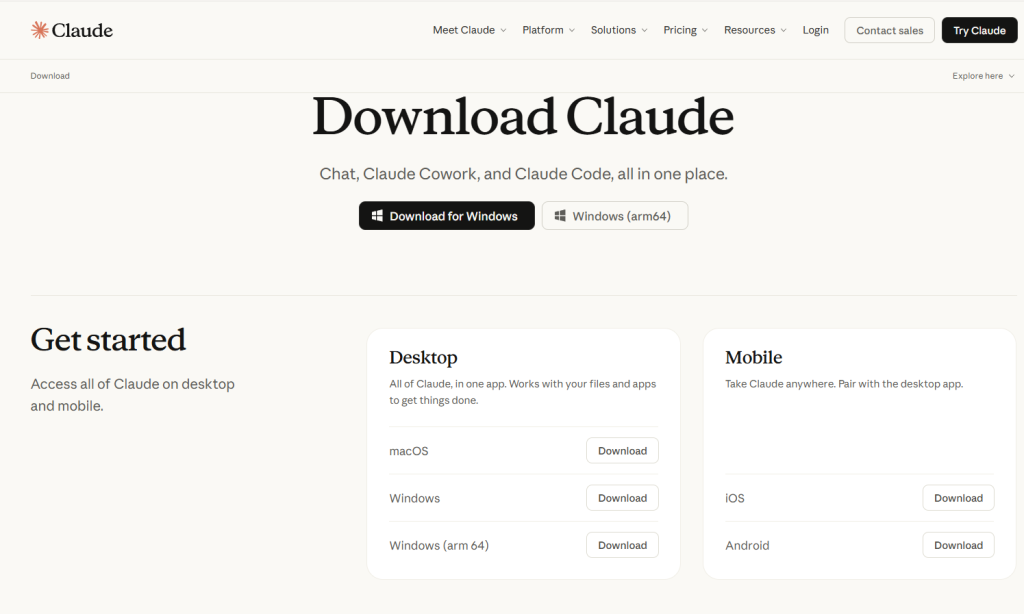Download the macOS desktop app
Screen dimensions: 1024x614
[x=622, y=451]
